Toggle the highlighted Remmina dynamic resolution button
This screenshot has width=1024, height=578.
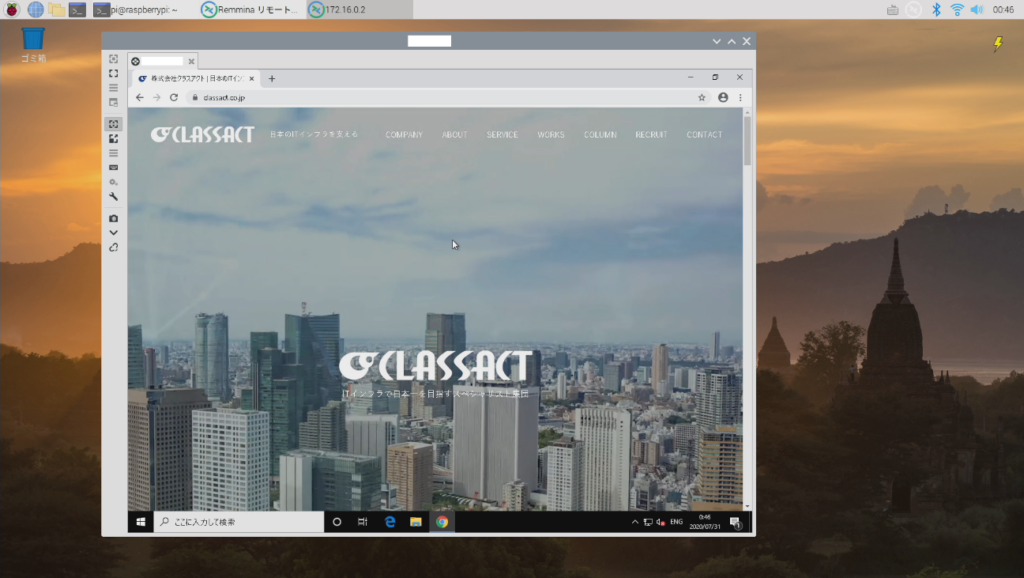[114, 124]
